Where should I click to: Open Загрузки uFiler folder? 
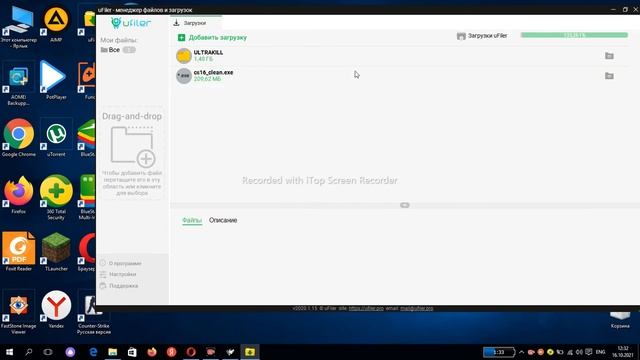(x=482, y=36)
